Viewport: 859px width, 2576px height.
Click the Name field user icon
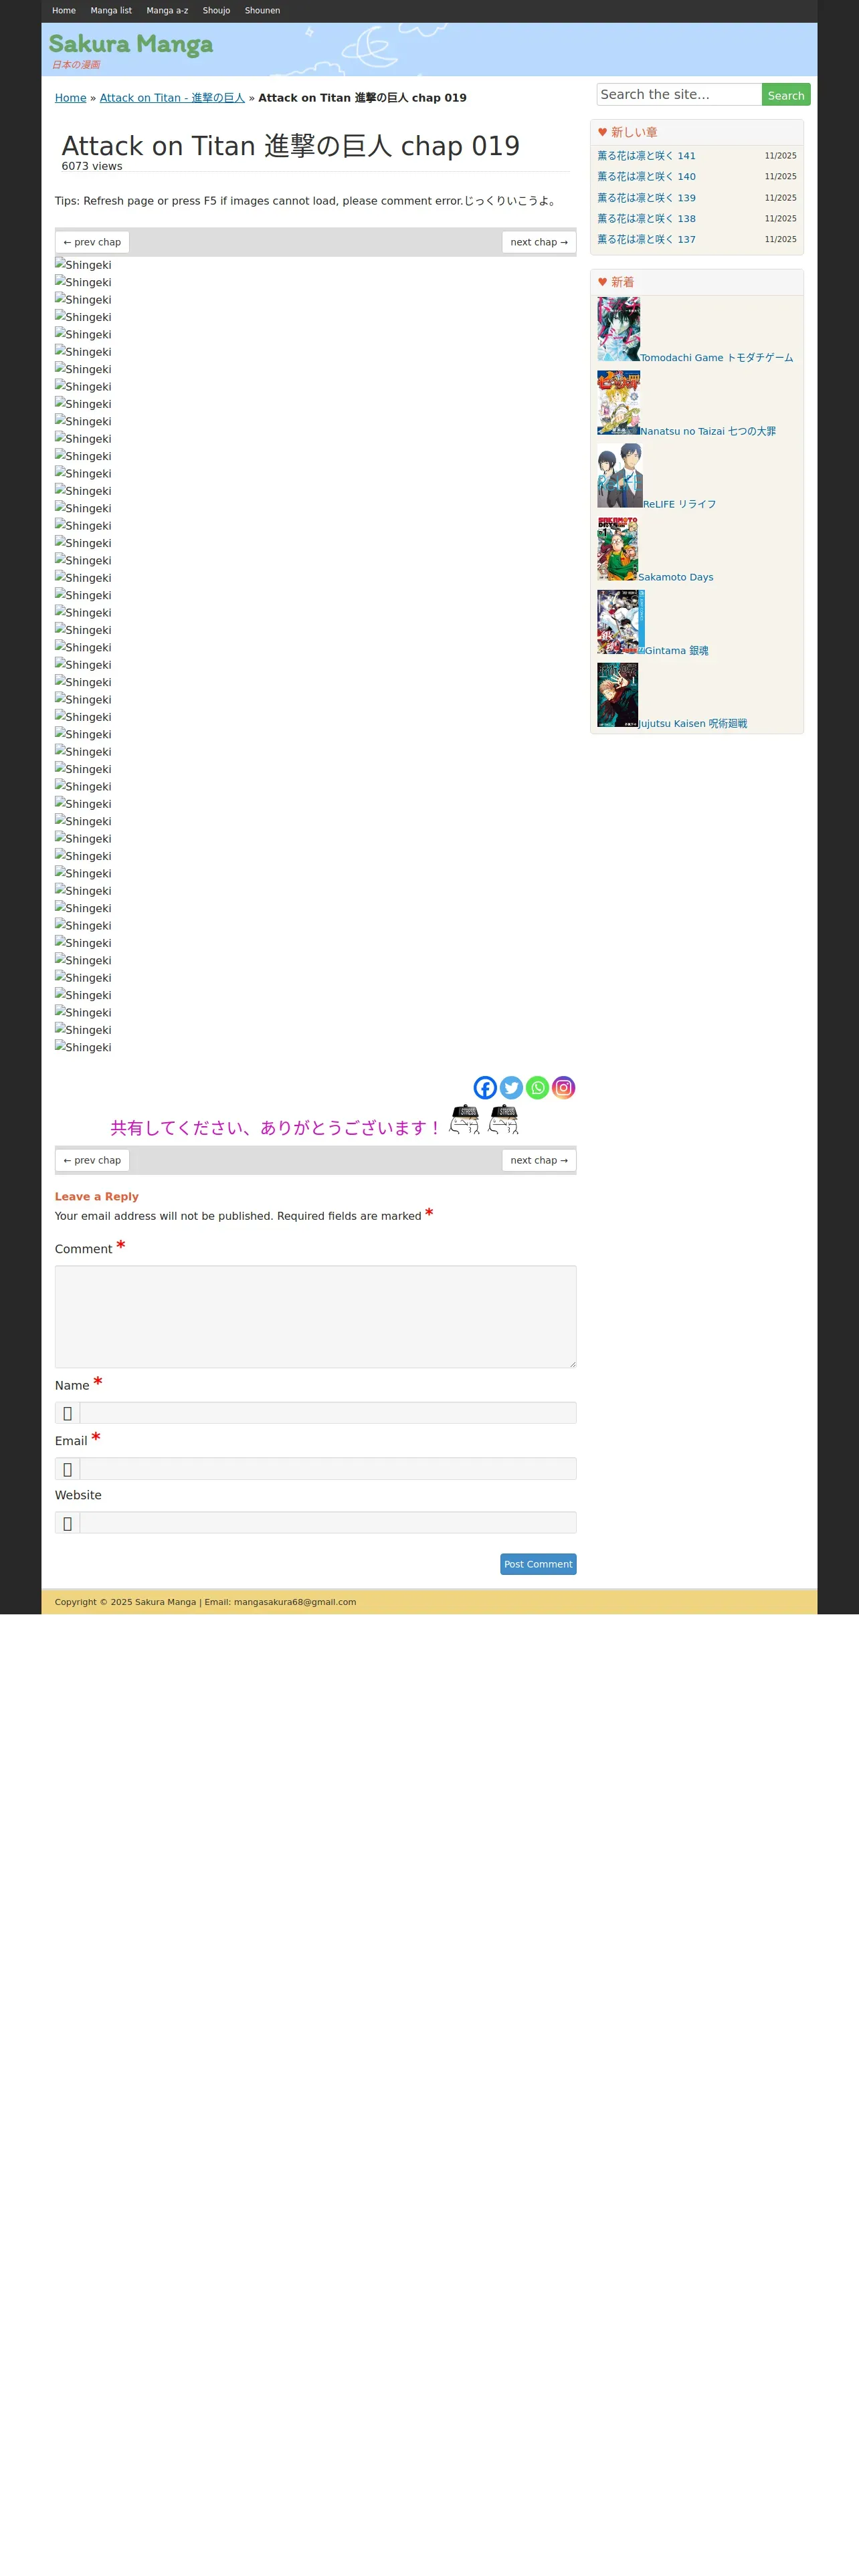point(67,1413)
